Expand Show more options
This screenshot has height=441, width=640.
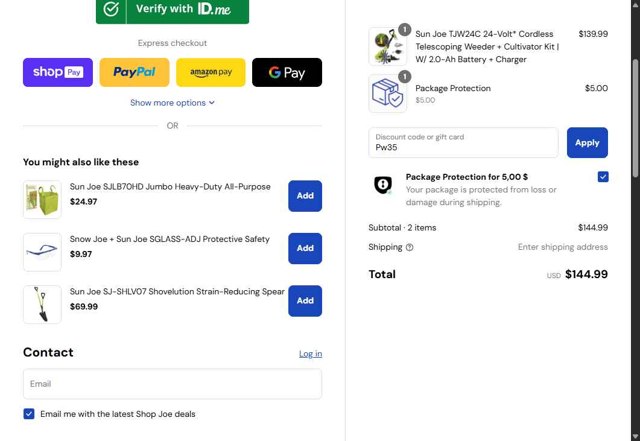[172, 103]
